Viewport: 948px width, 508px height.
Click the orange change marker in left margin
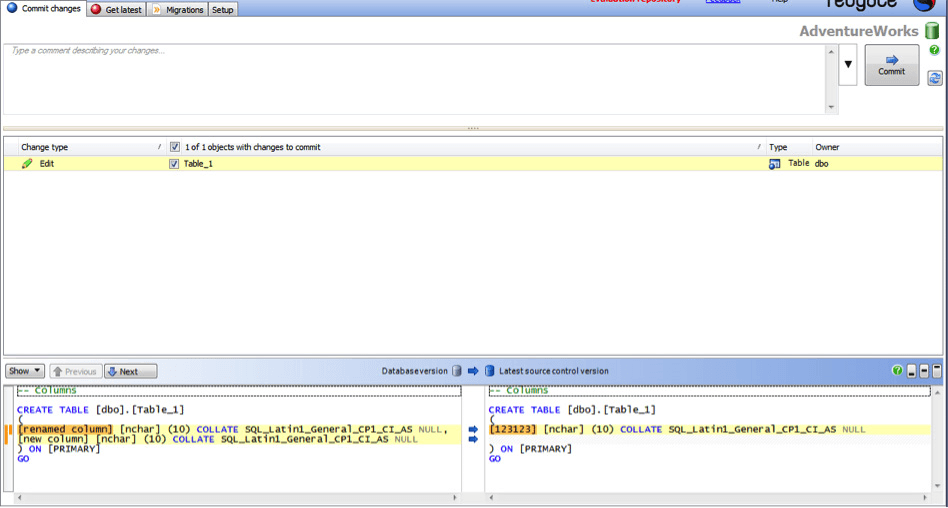(x=8, y=434)
